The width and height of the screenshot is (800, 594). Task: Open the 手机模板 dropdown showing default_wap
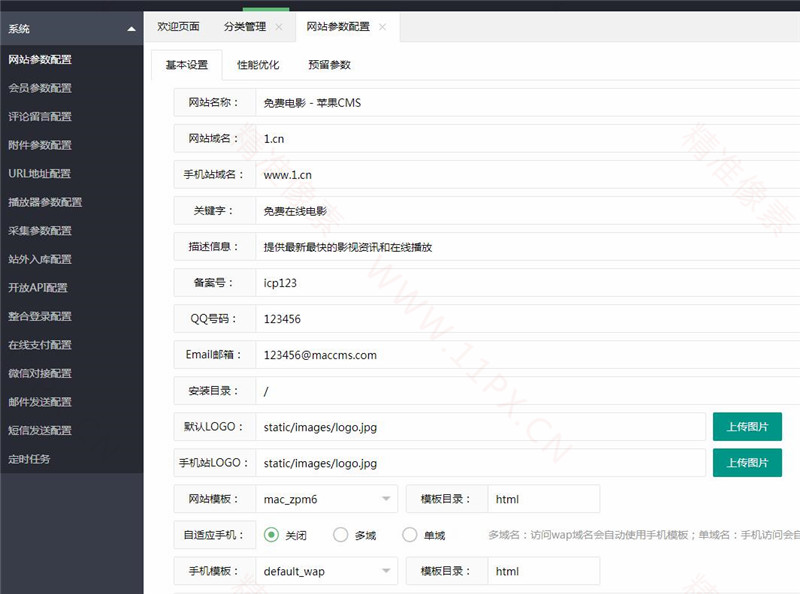326,570
